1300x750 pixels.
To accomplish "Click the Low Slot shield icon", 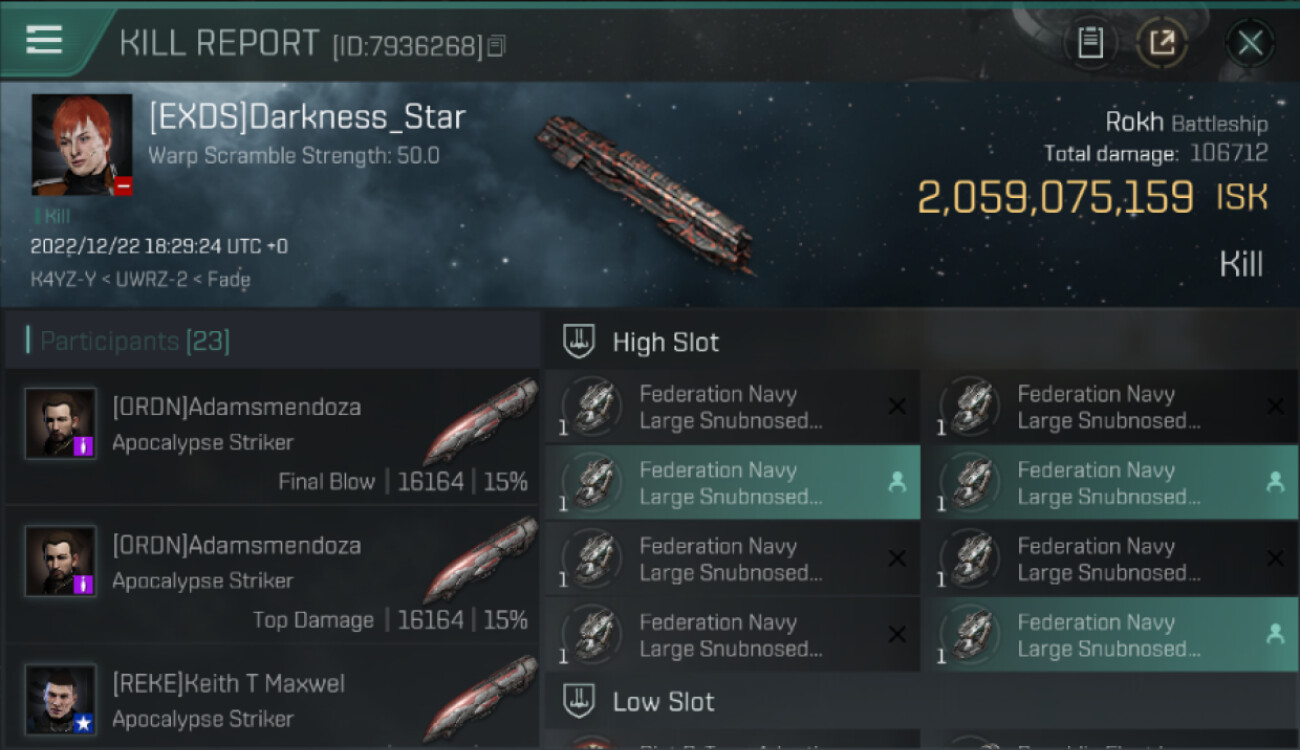I will [580, 701].
